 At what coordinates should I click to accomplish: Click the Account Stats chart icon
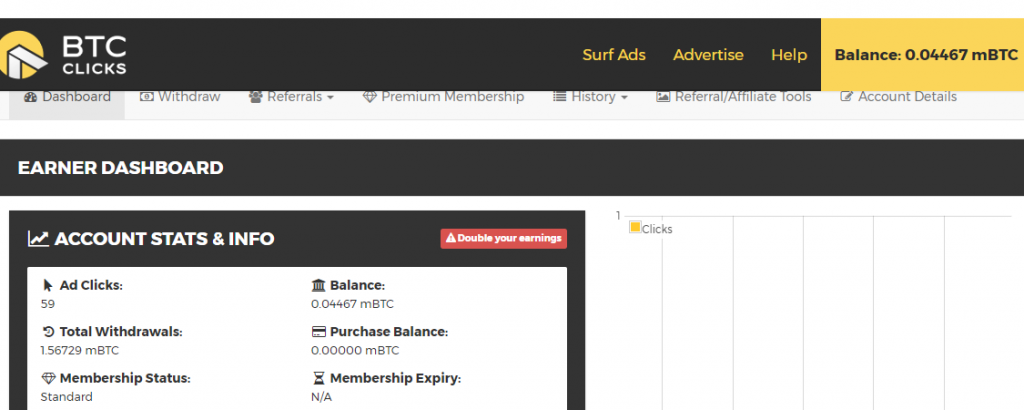(x=39, y=239)
